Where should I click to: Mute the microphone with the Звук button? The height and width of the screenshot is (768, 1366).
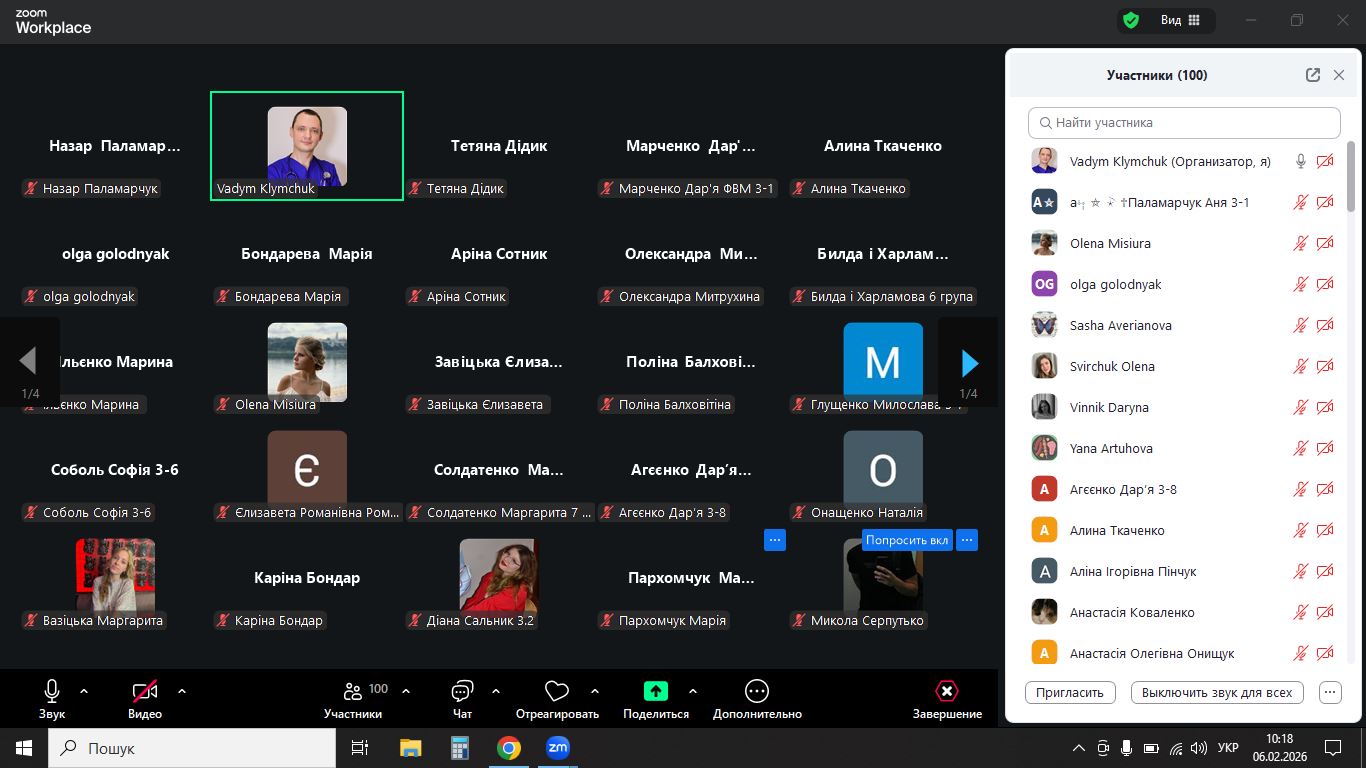coord(52,699)
